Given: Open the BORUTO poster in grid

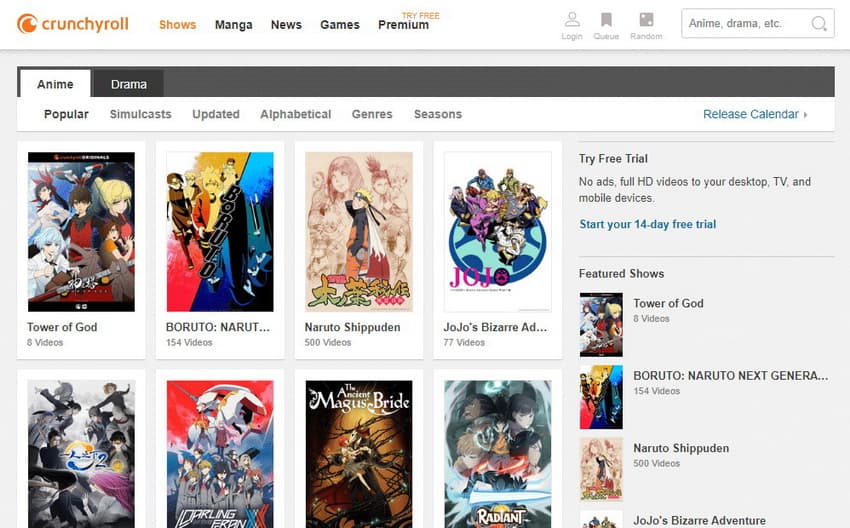Looking at the screenshot, I should point(220,231).
